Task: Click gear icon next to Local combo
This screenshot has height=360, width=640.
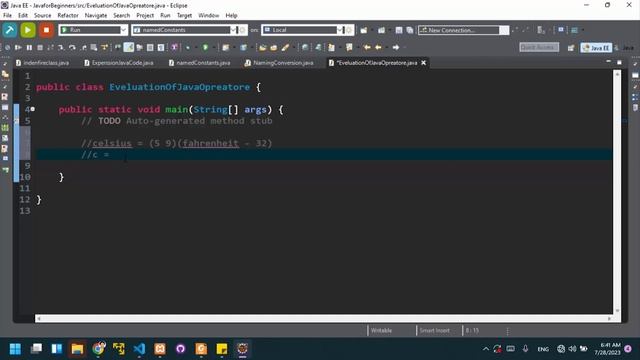Action: pos(349,30)
